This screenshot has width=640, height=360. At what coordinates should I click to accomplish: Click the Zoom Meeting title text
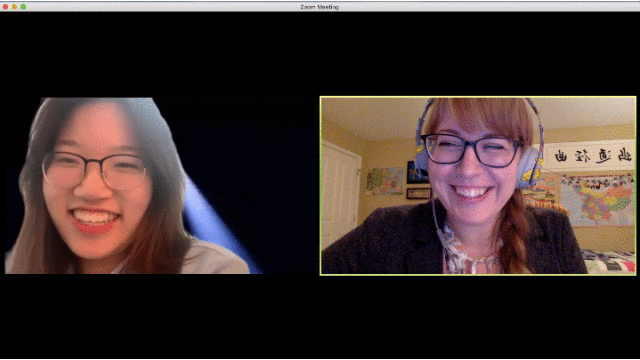click(320, 7)
